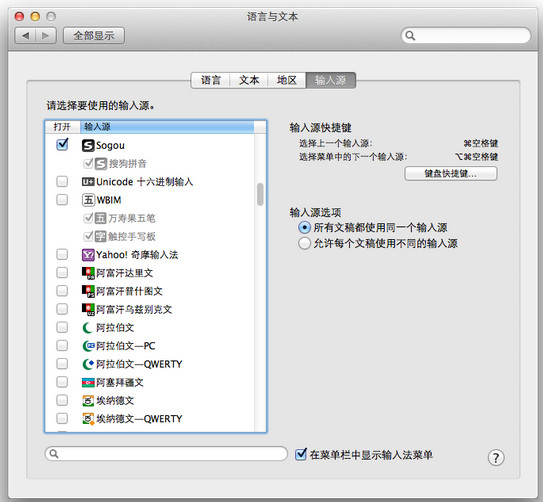
Task: Click the 触控手写板 icon
Action: [x=100, y=236]
